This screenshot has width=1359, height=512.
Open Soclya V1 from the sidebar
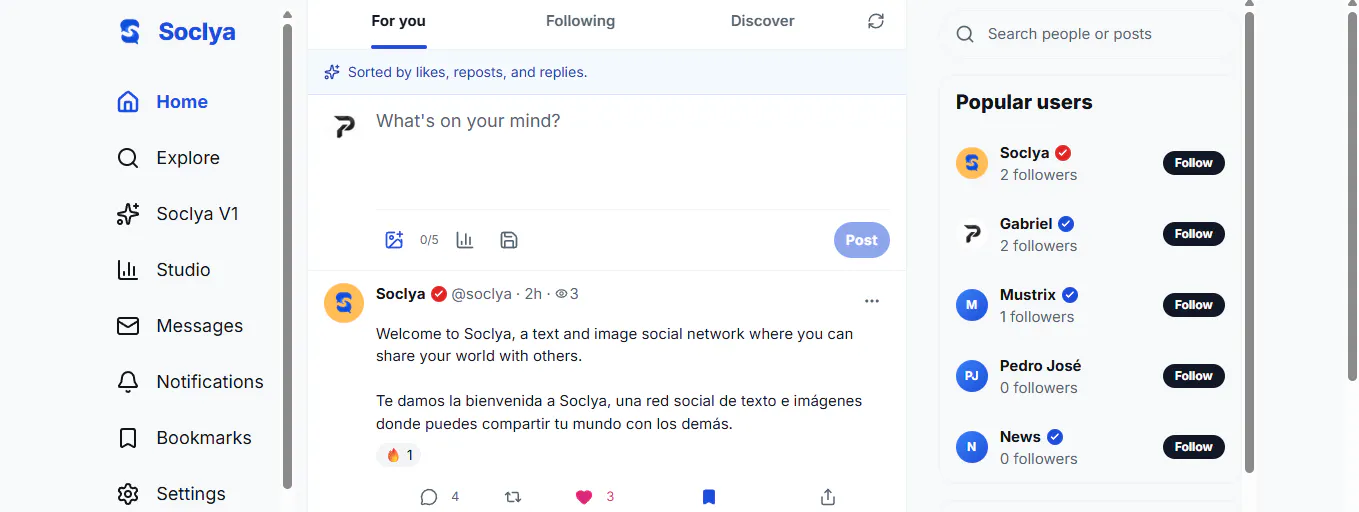(178, 214)
